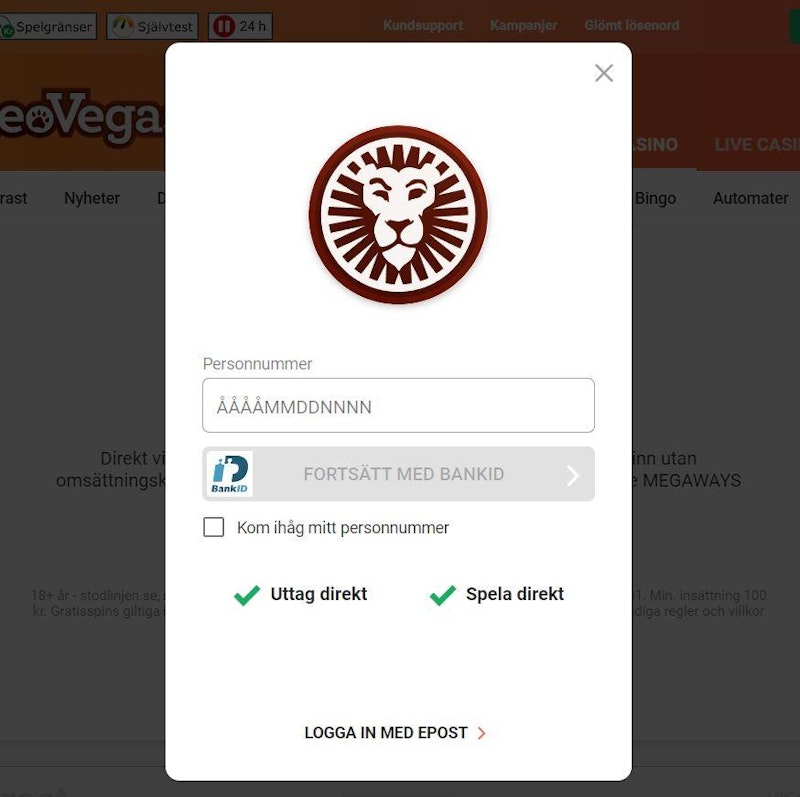Click the green Uttag direkt checkmark
The image size is (800, 797).
[x=247, y=595]
